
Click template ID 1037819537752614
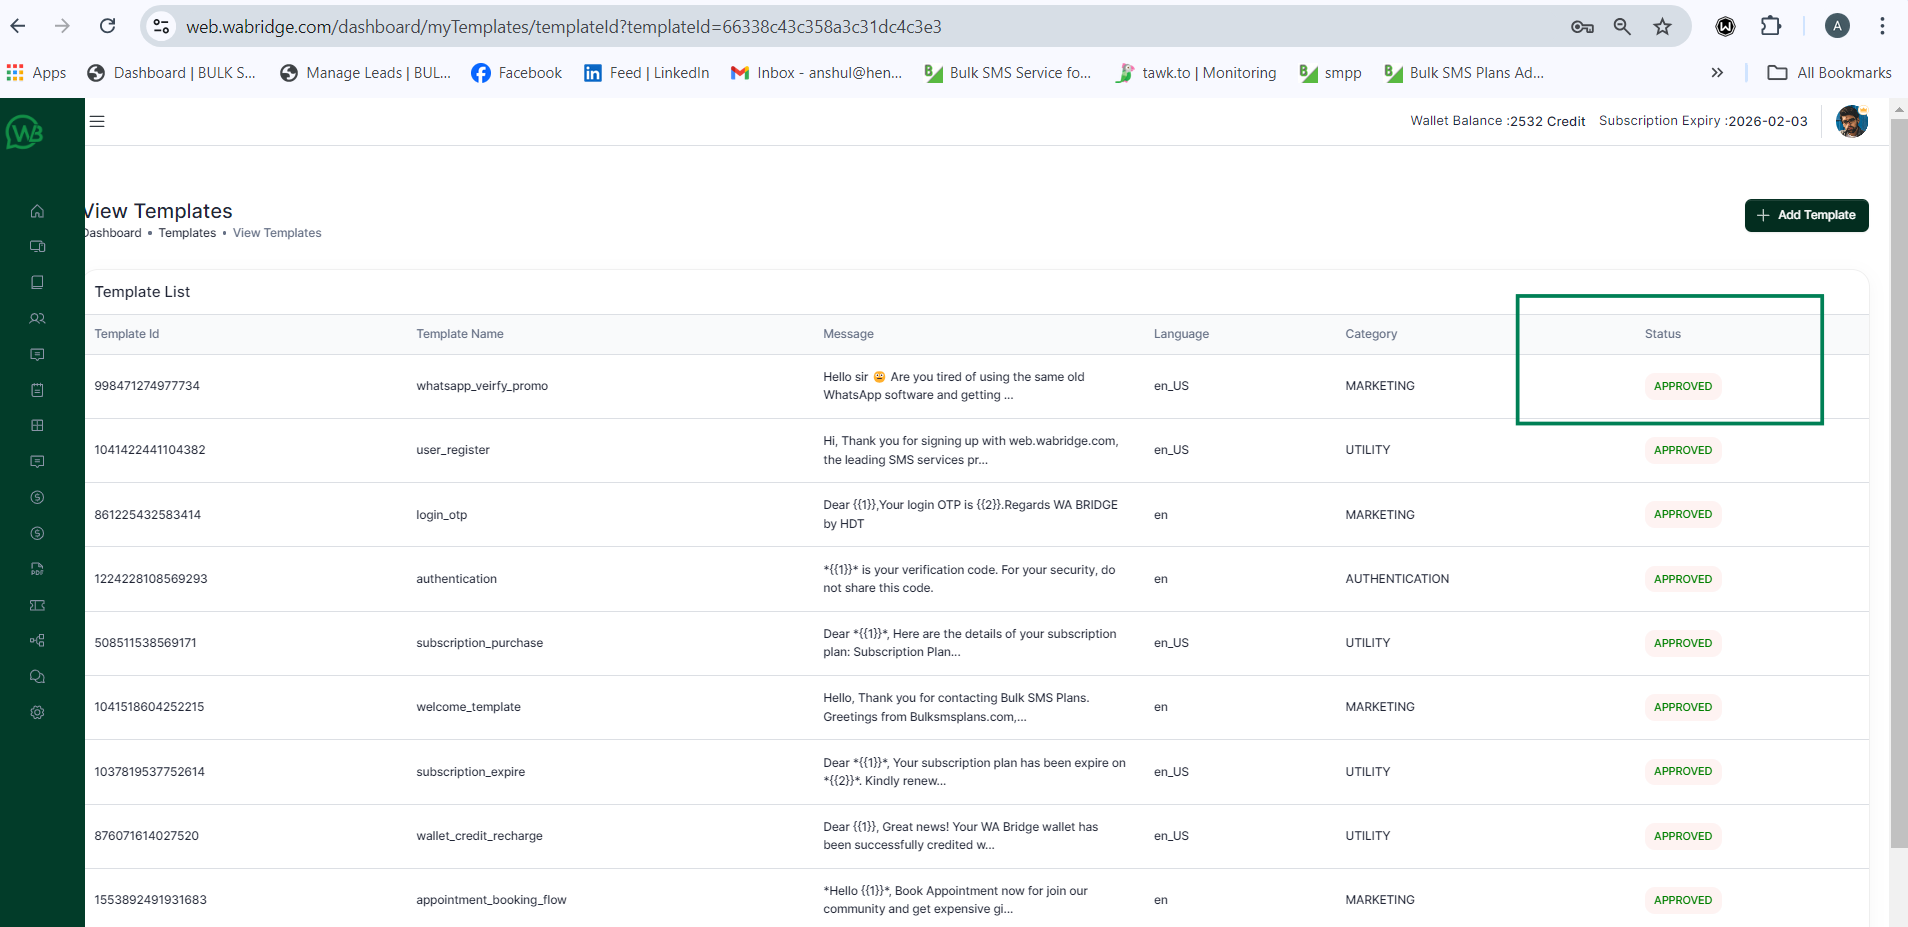(x=149, y=772)
